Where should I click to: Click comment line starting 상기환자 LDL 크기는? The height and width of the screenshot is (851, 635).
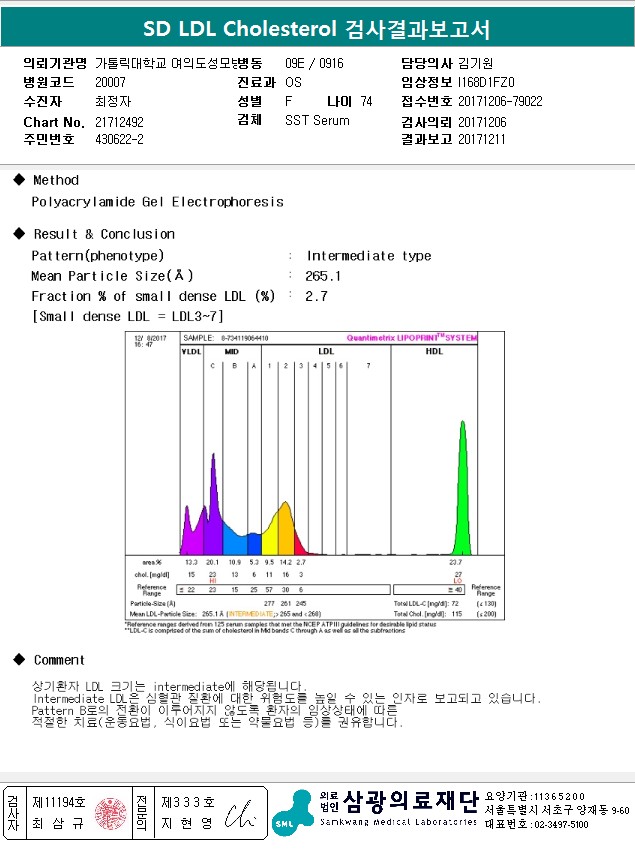[x=169, y=687]
